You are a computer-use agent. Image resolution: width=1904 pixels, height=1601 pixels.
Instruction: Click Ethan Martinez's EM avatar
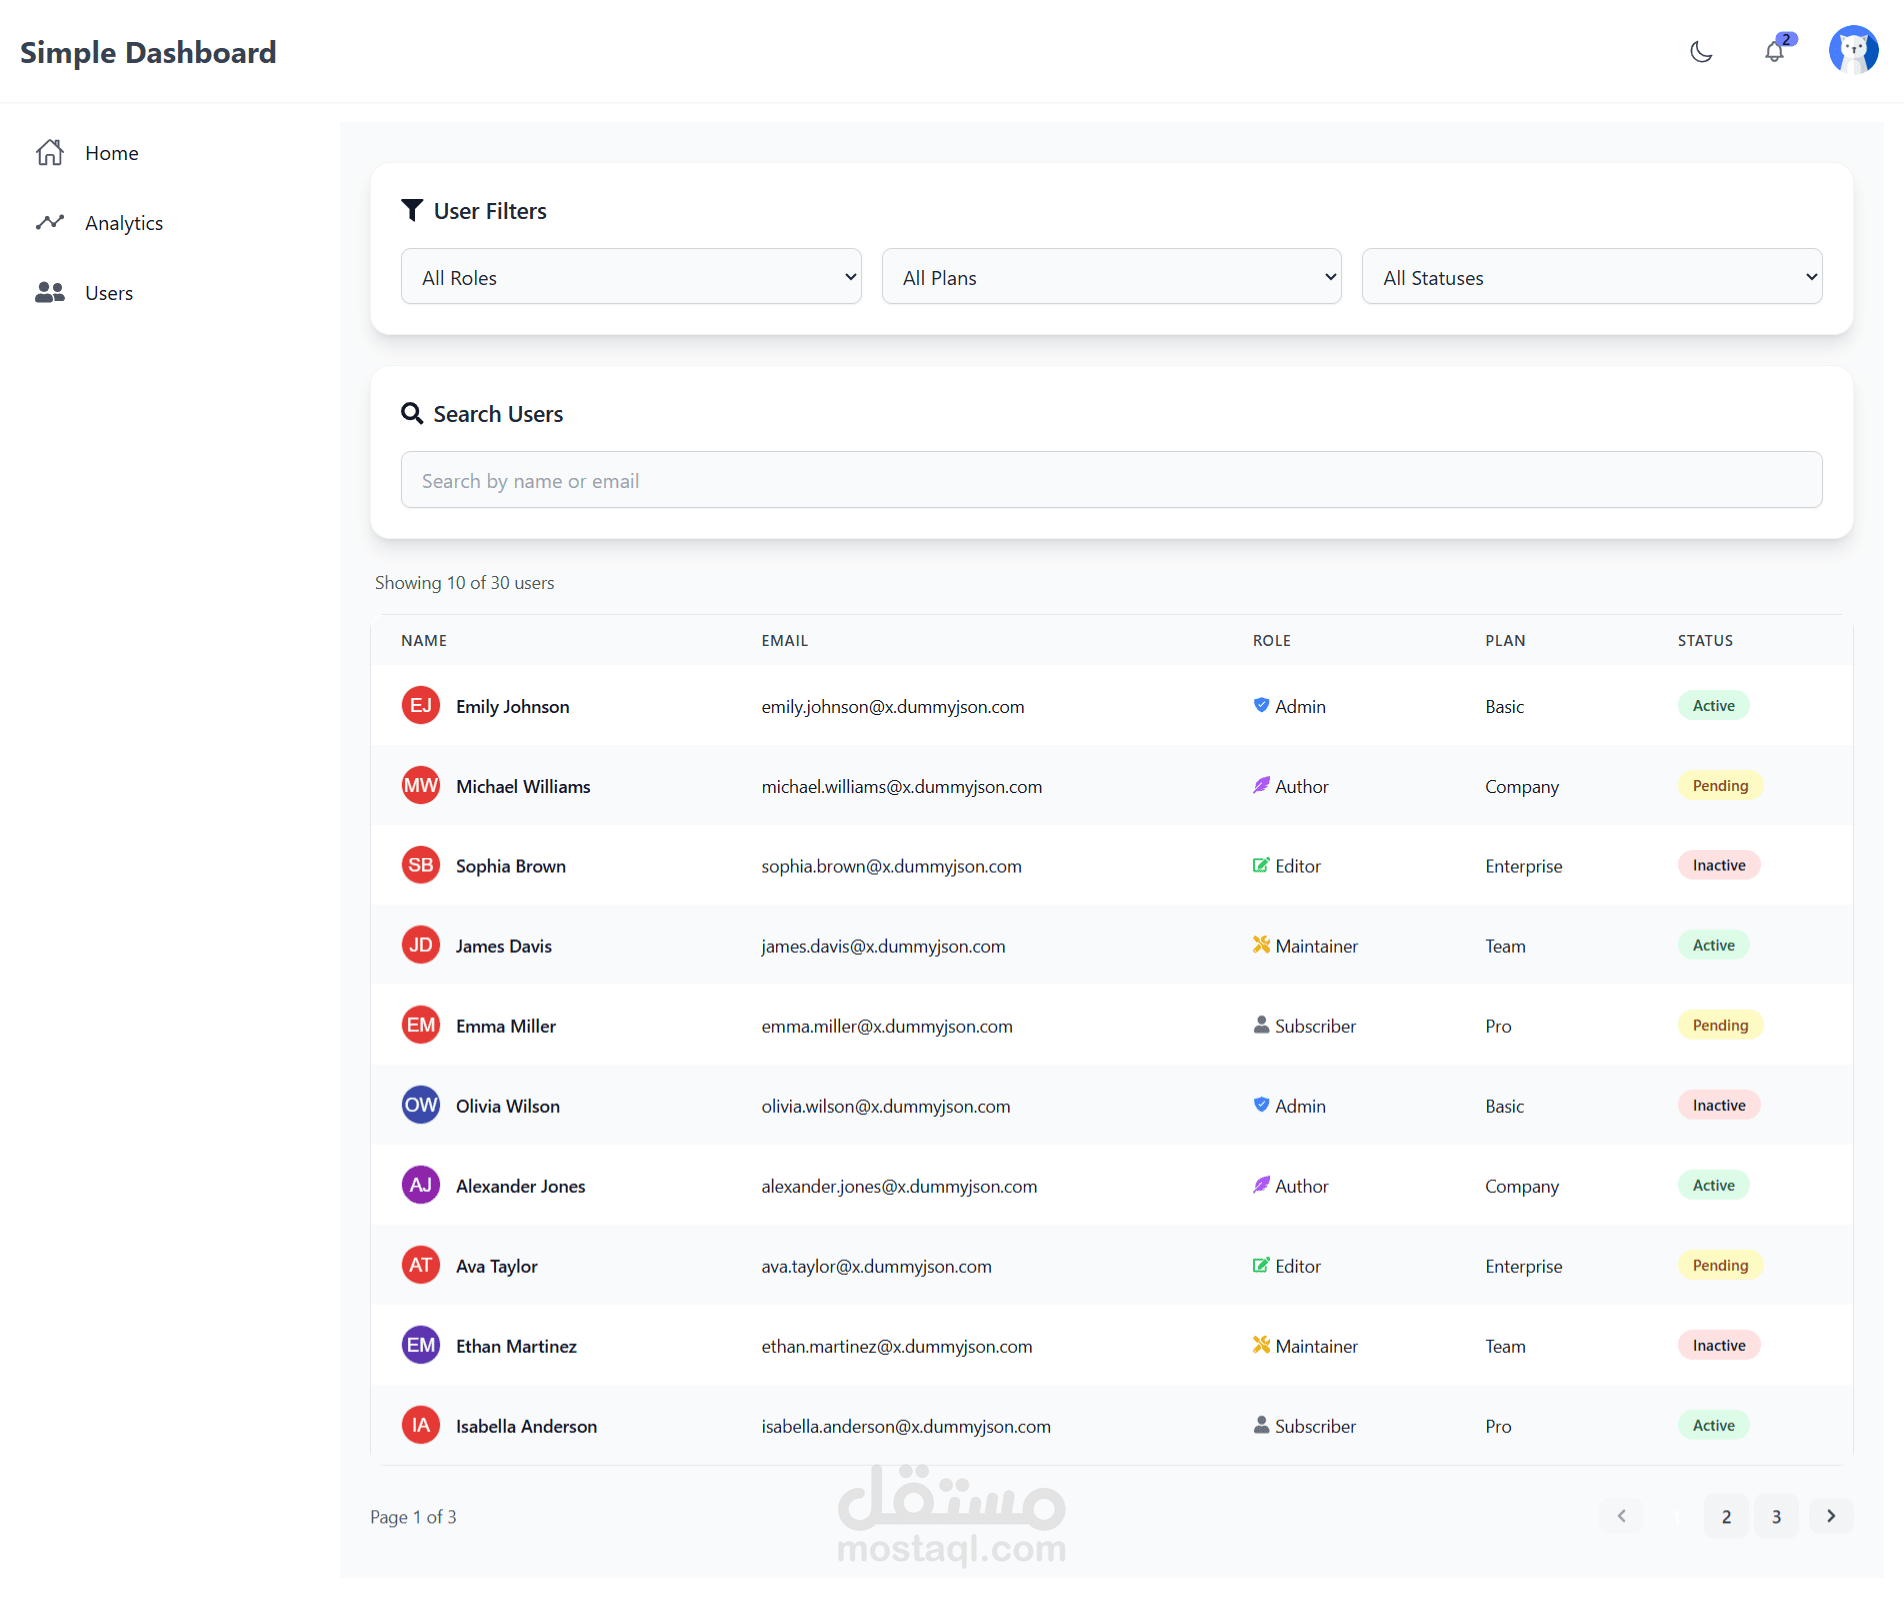point(421,1345)
